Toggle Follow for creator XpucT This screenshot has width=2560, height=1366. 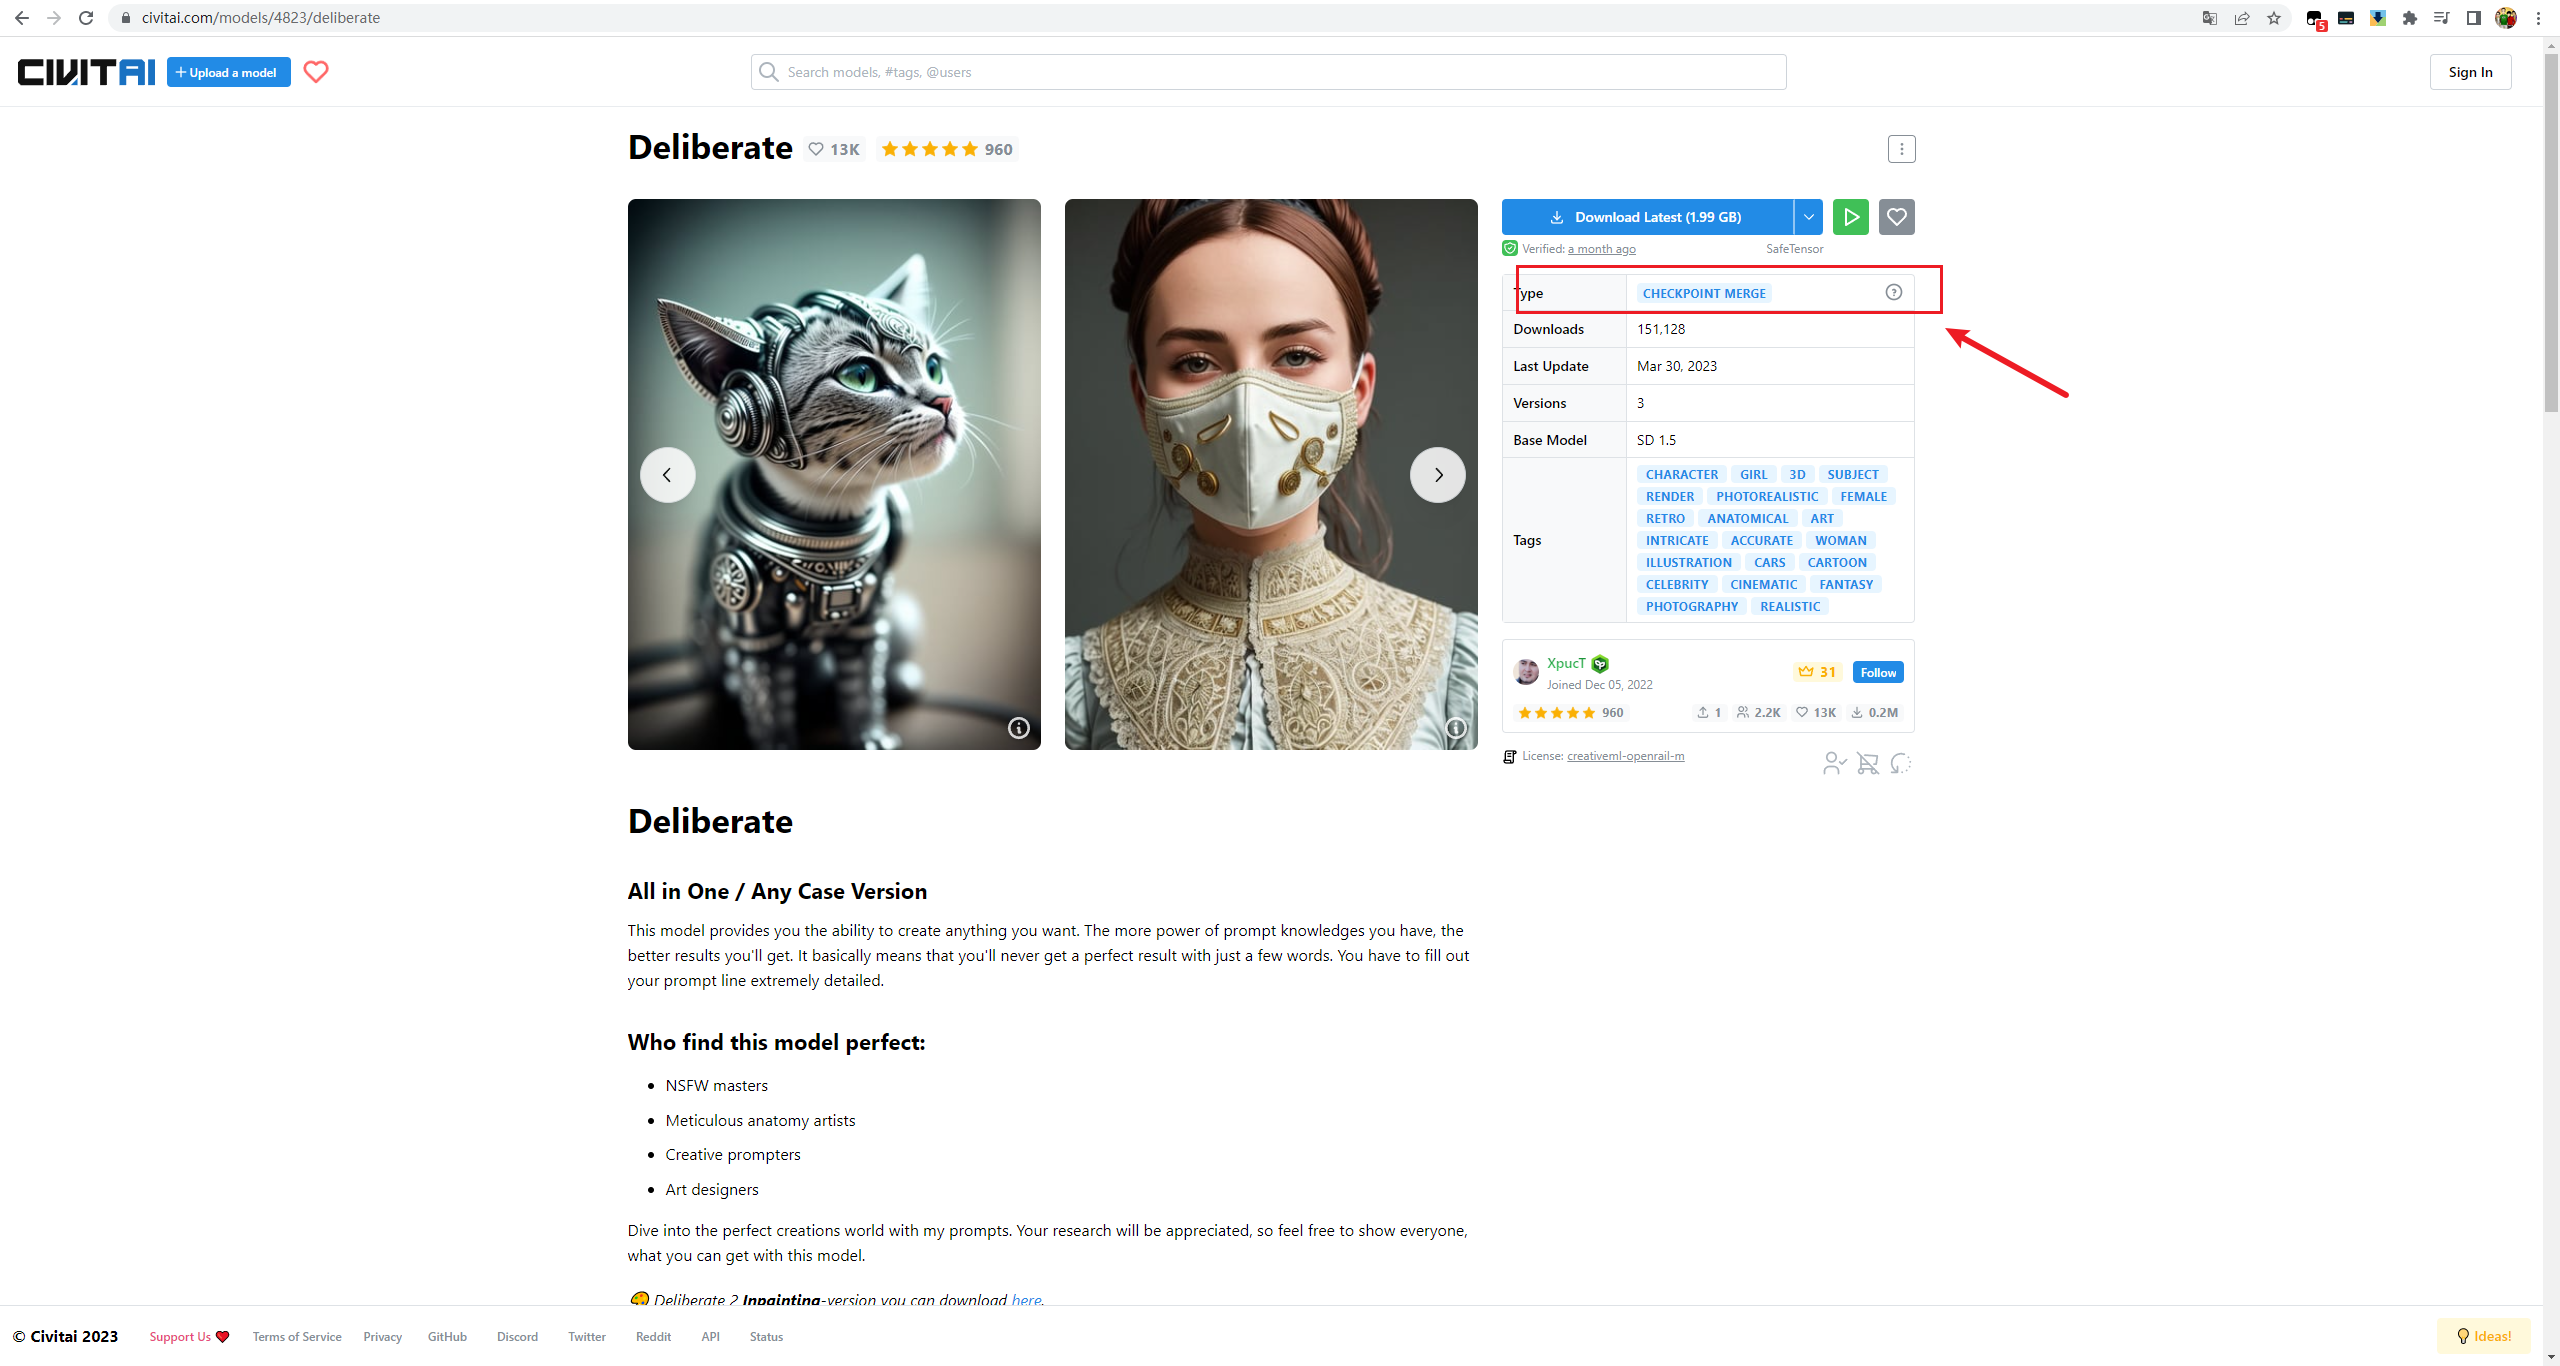tap(1877, 672)
